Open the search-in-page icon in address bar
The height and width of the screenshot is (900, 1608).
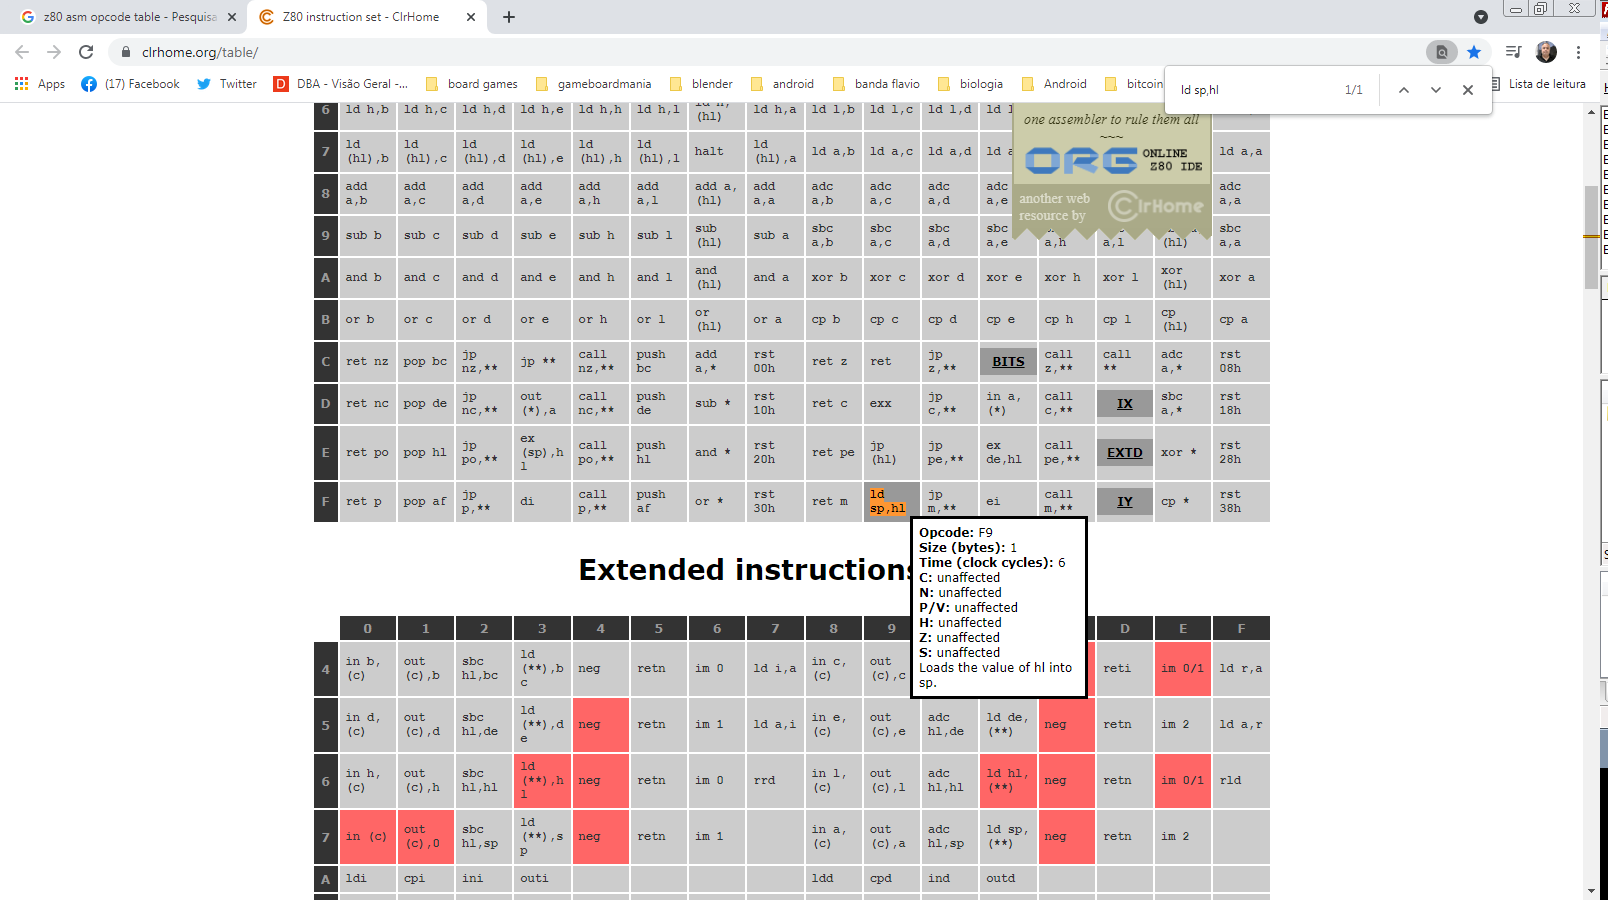1441,52
